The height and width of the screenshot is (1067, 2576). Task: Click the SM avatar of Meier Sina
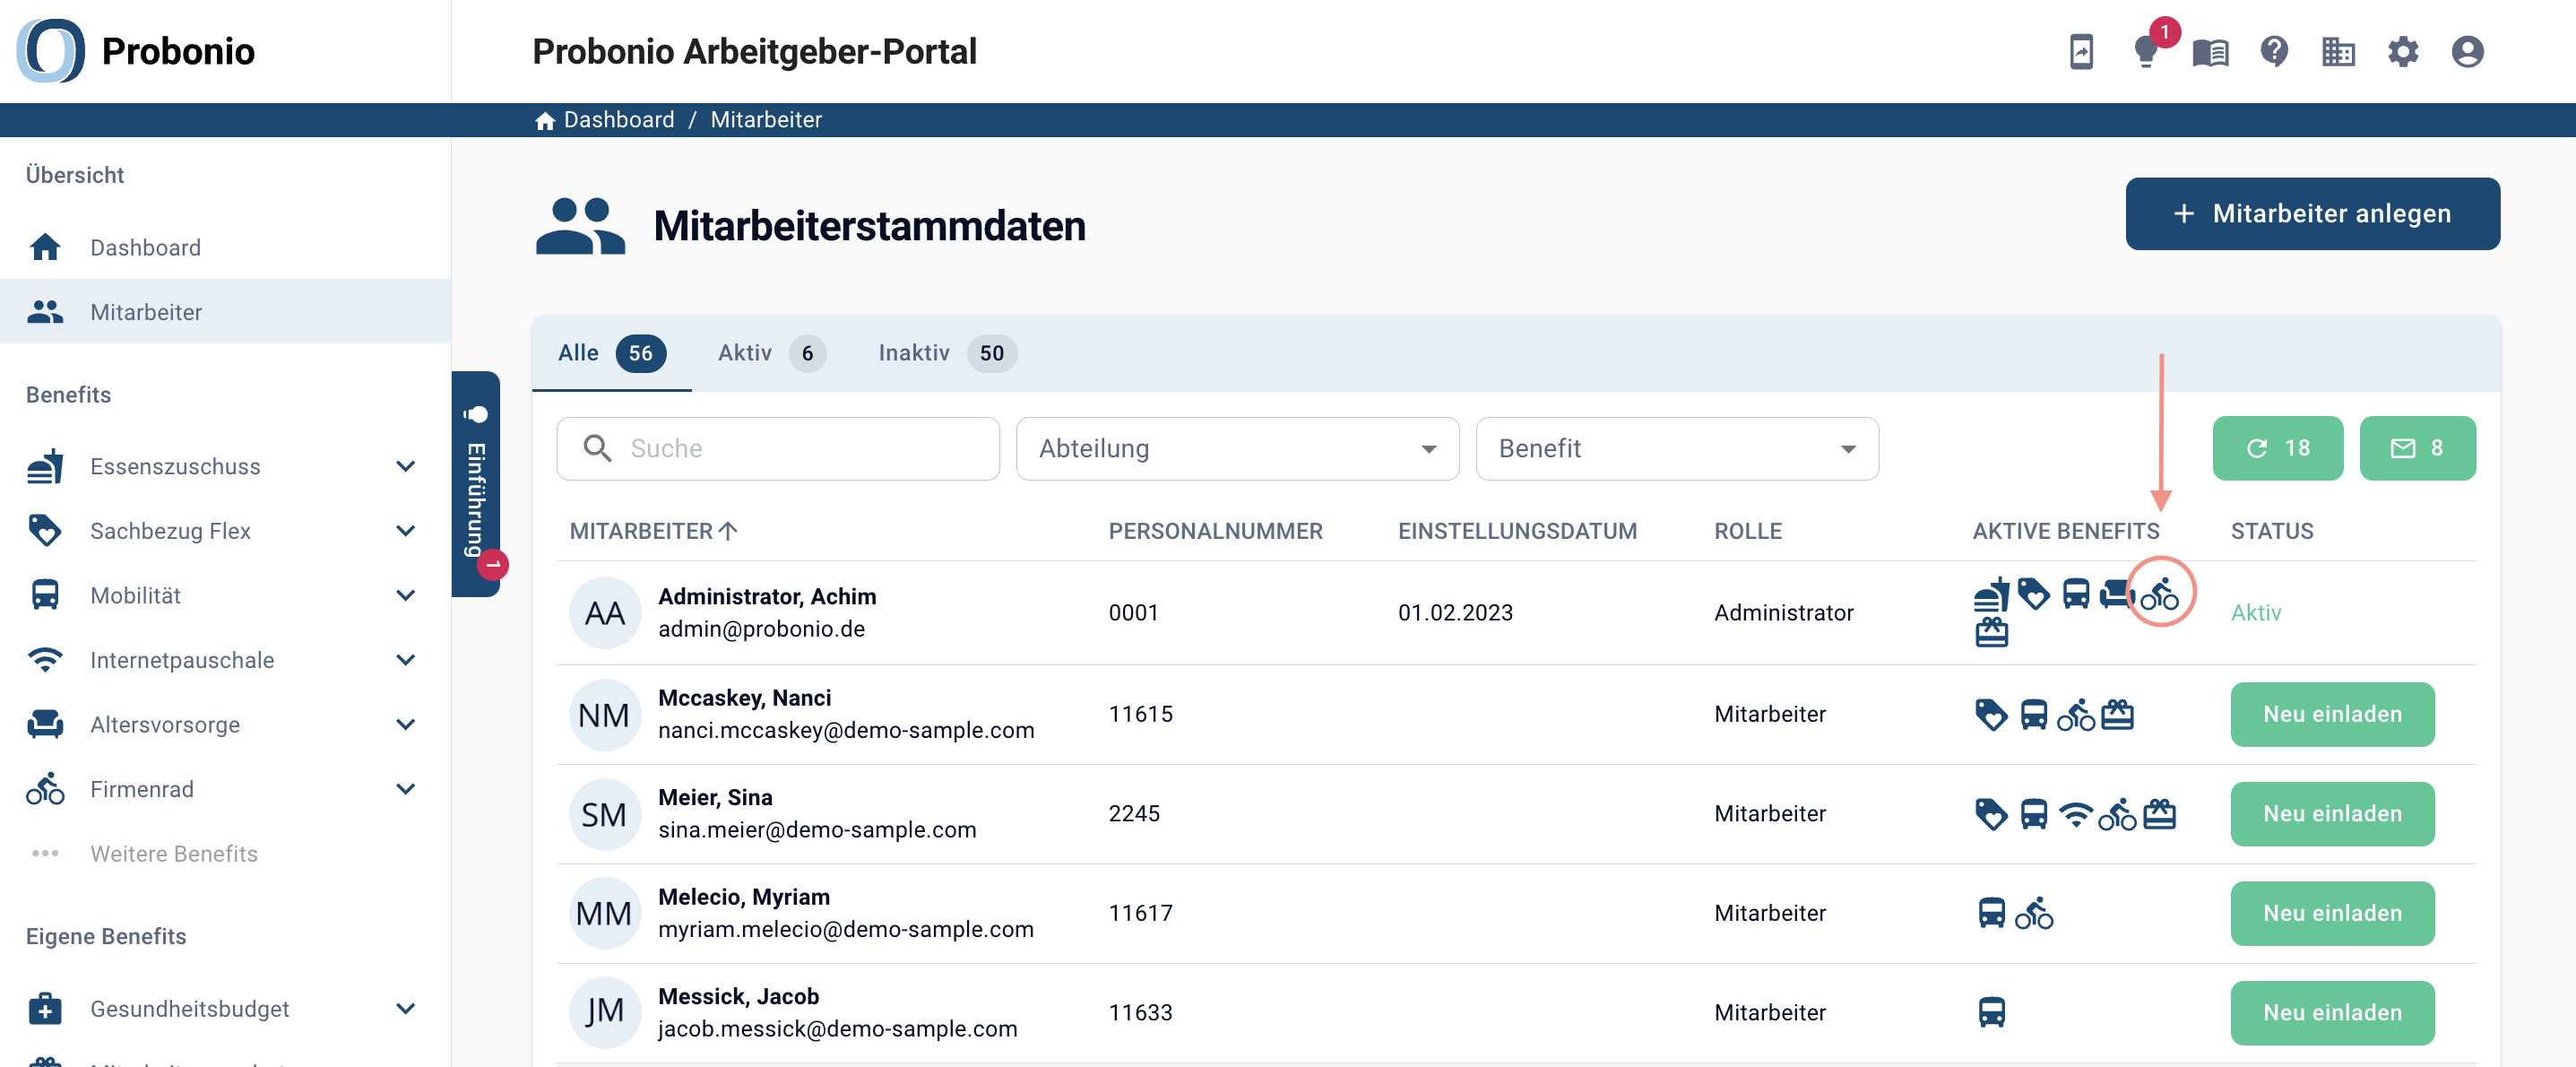click(604, 814)
